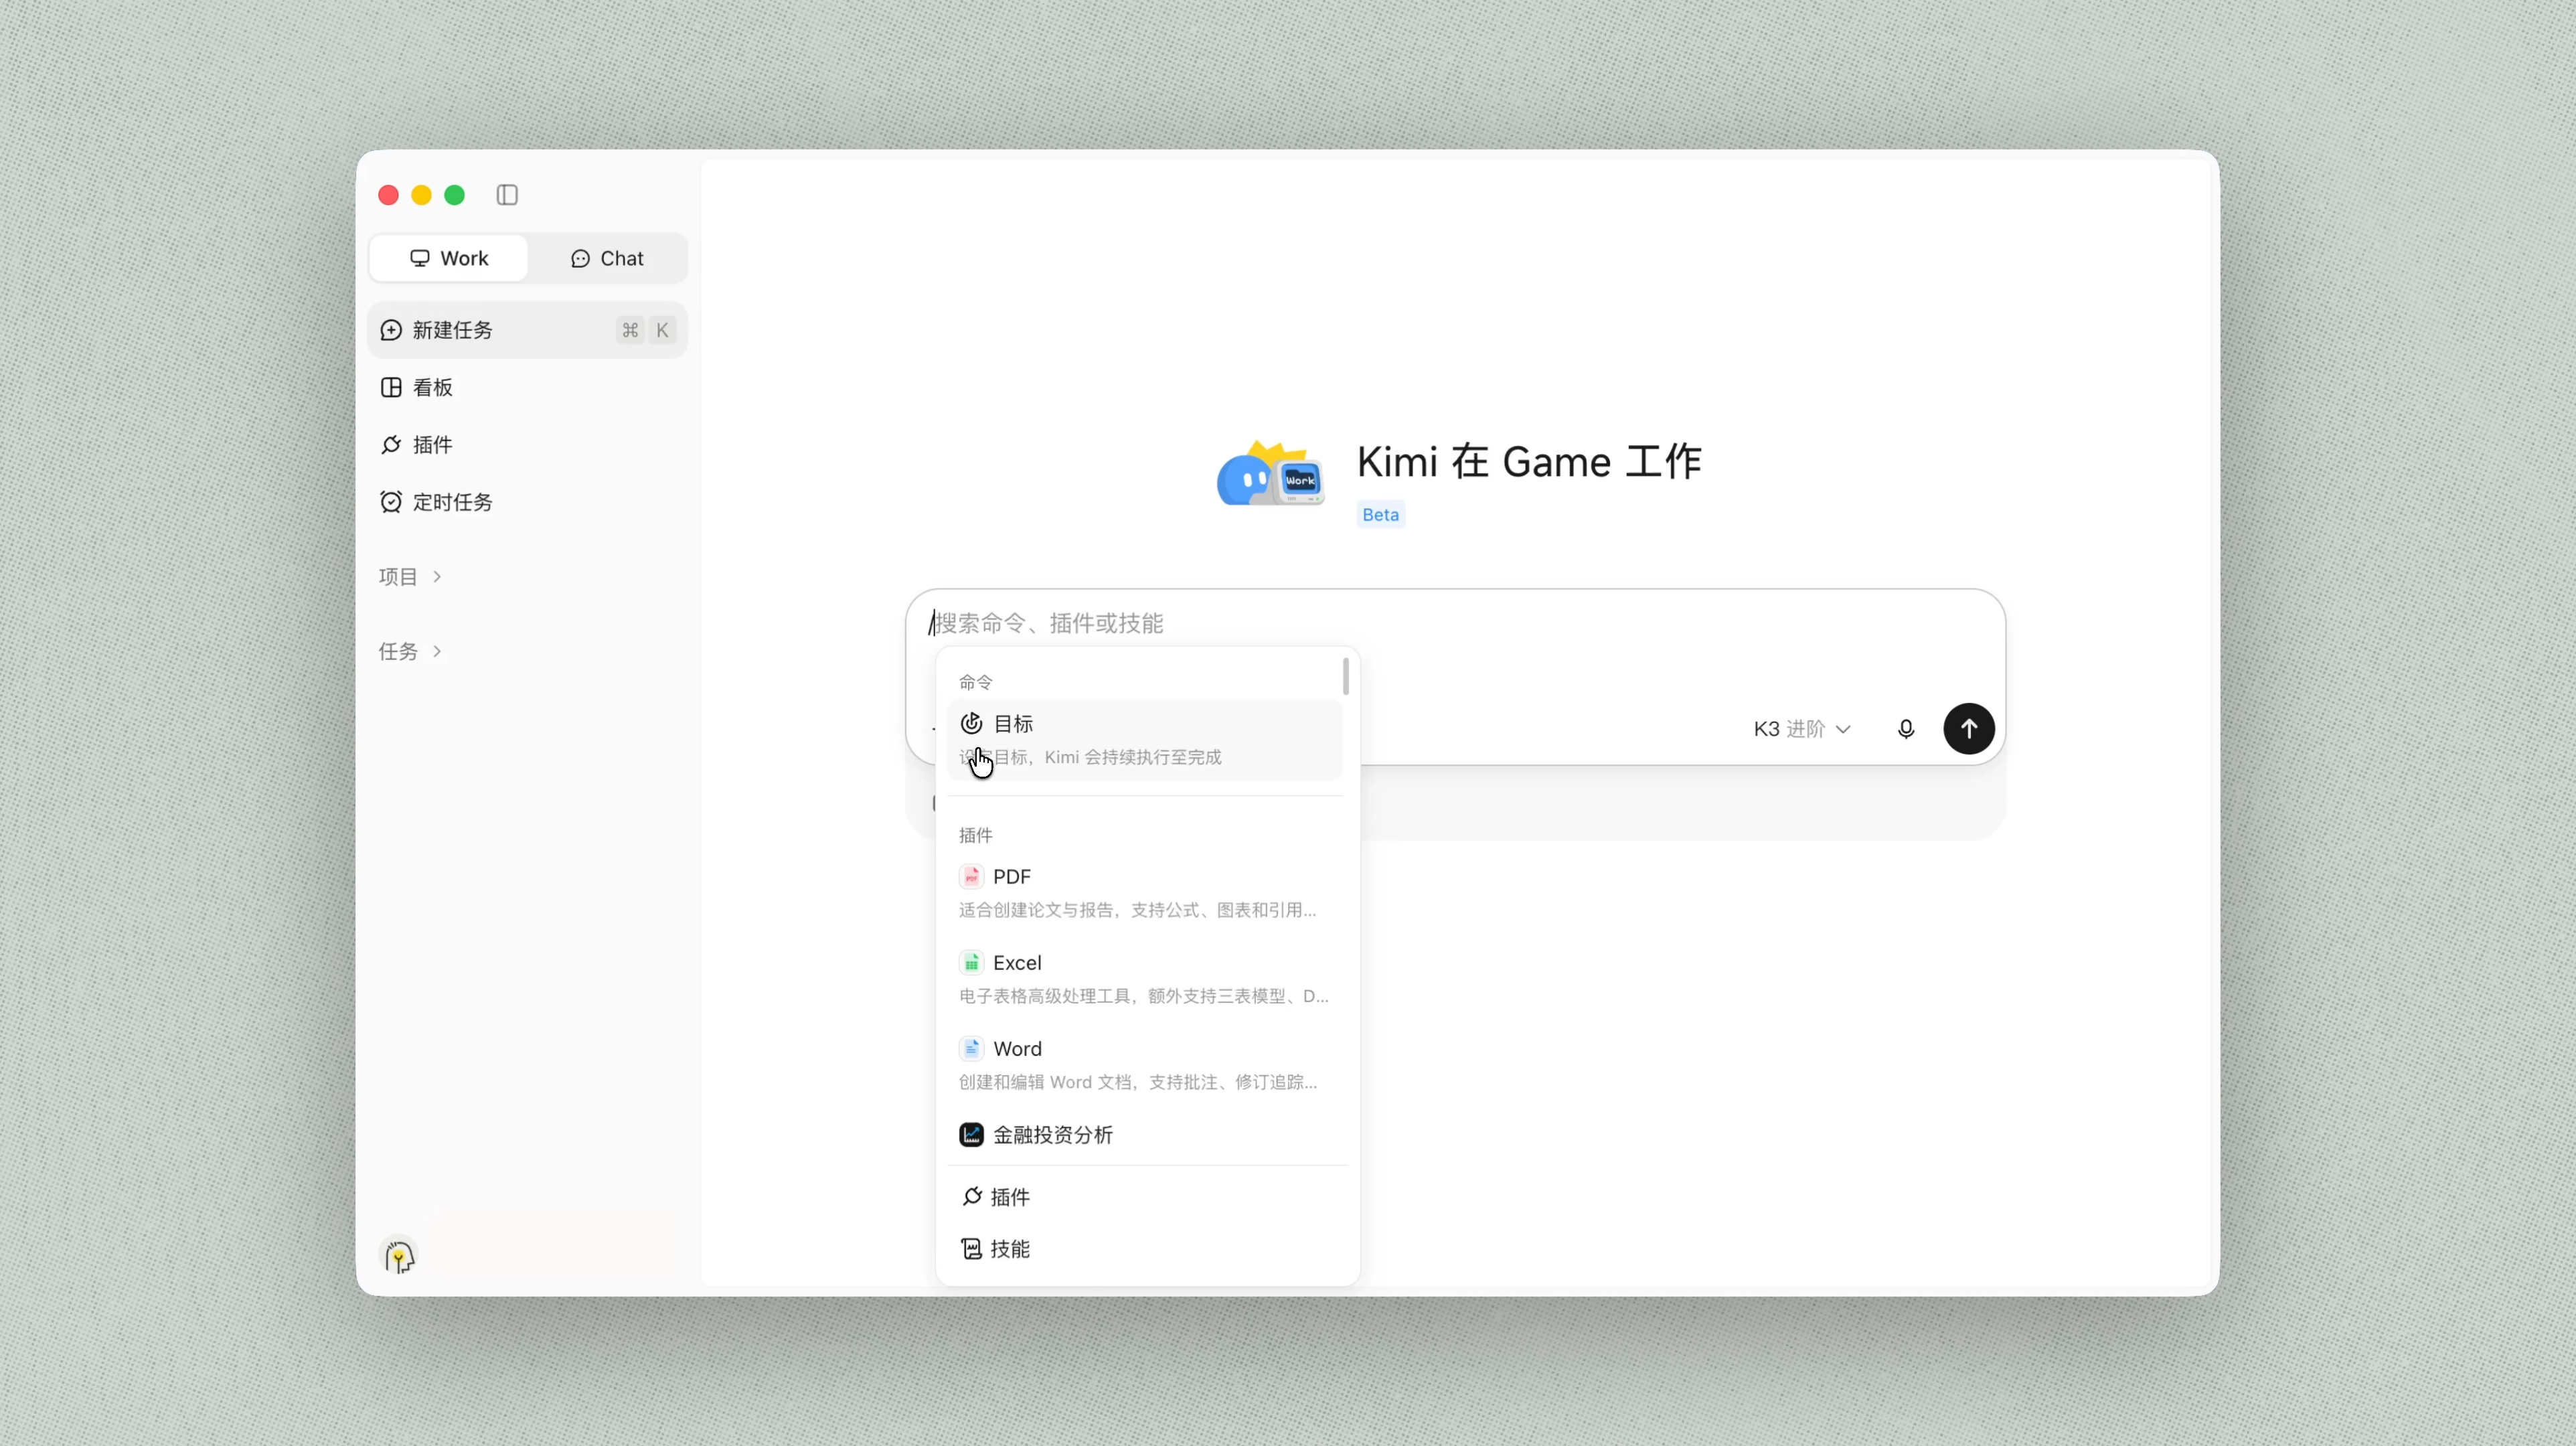
Task: Click the 命令 section heading
Action: coord(976,682)
